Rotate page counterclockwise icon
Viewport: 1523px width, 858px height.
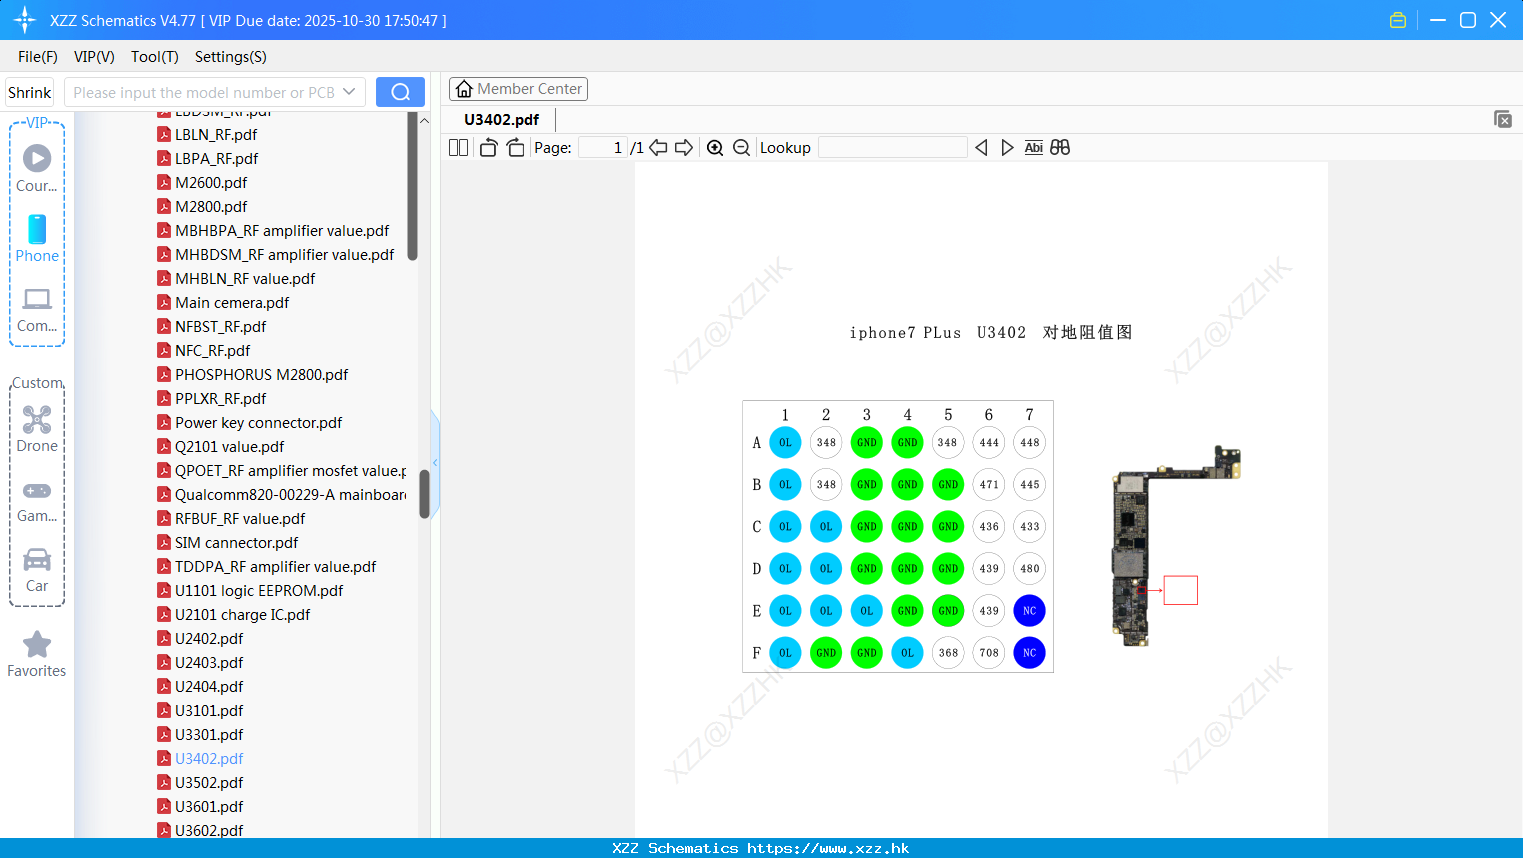point(488,148)
